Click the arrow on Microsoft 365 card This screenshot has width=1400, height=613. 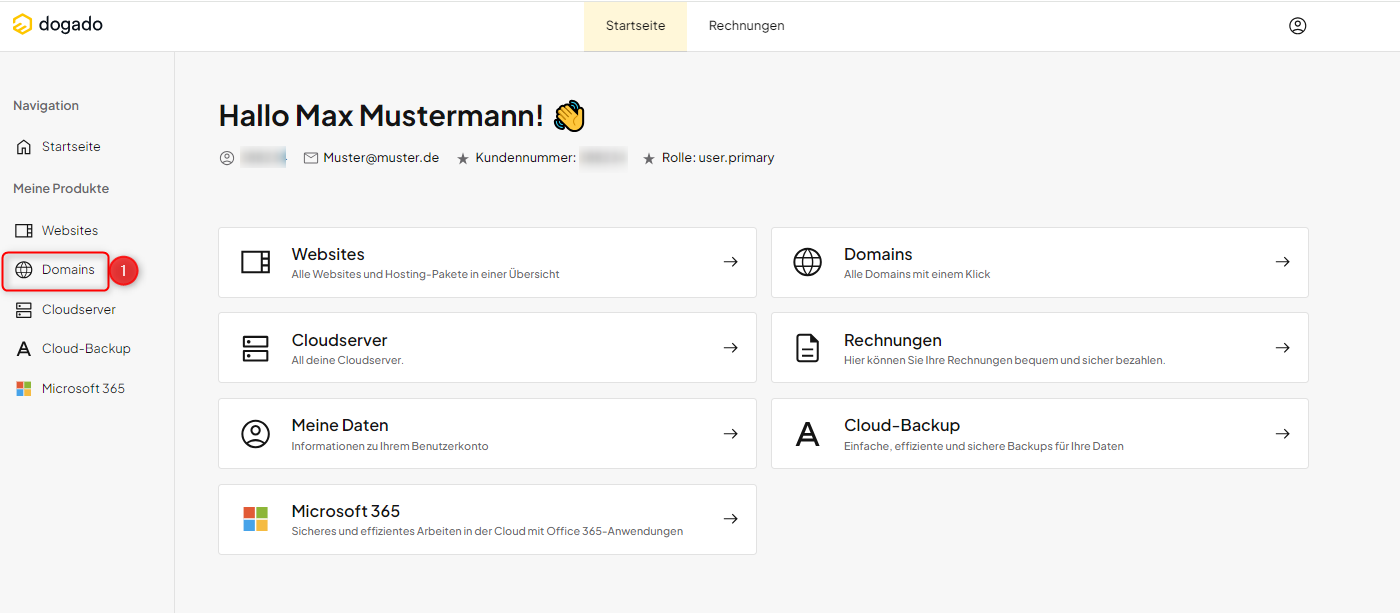730,519
